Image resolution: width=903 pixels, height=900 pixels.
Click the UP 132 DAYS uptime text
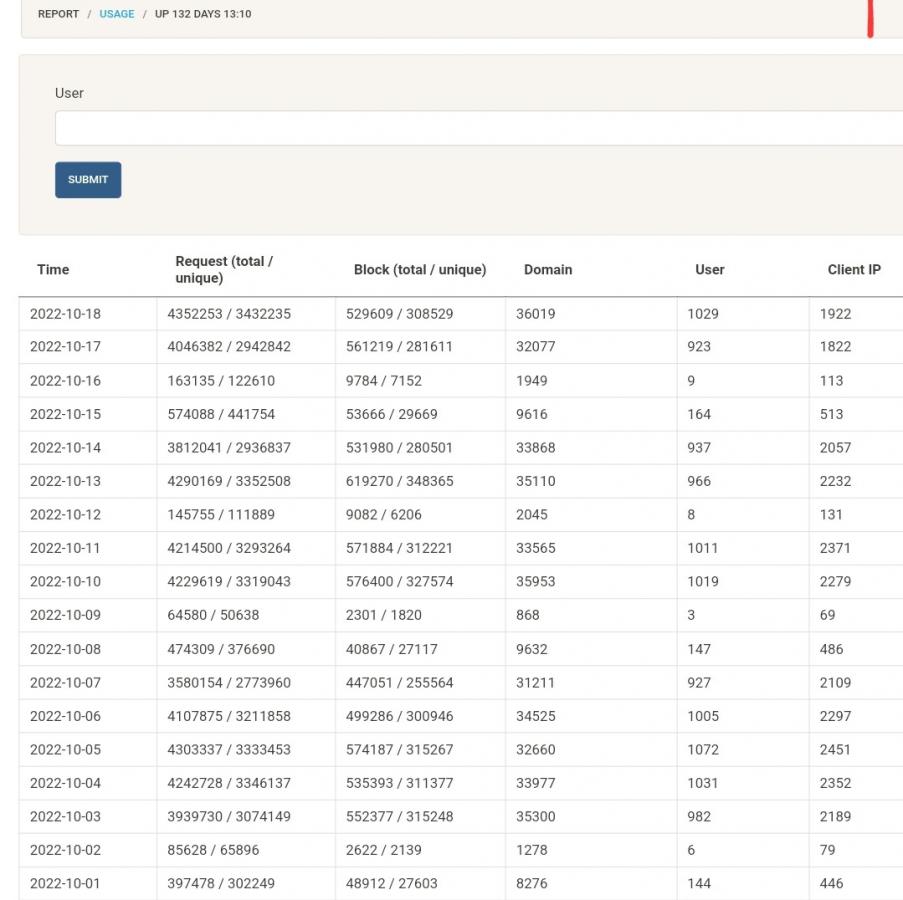click(203, 14)
